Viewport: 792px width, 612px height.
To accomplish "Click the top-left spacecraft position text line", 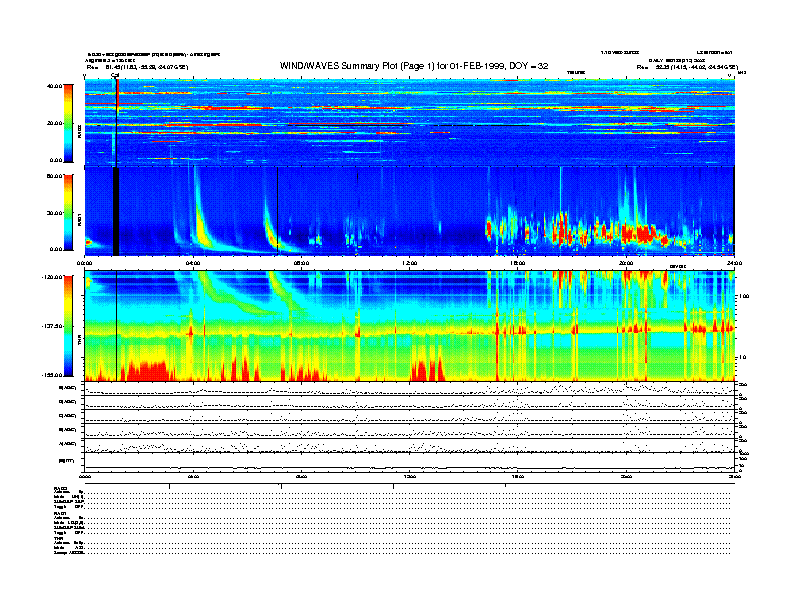I will point(137,67).
